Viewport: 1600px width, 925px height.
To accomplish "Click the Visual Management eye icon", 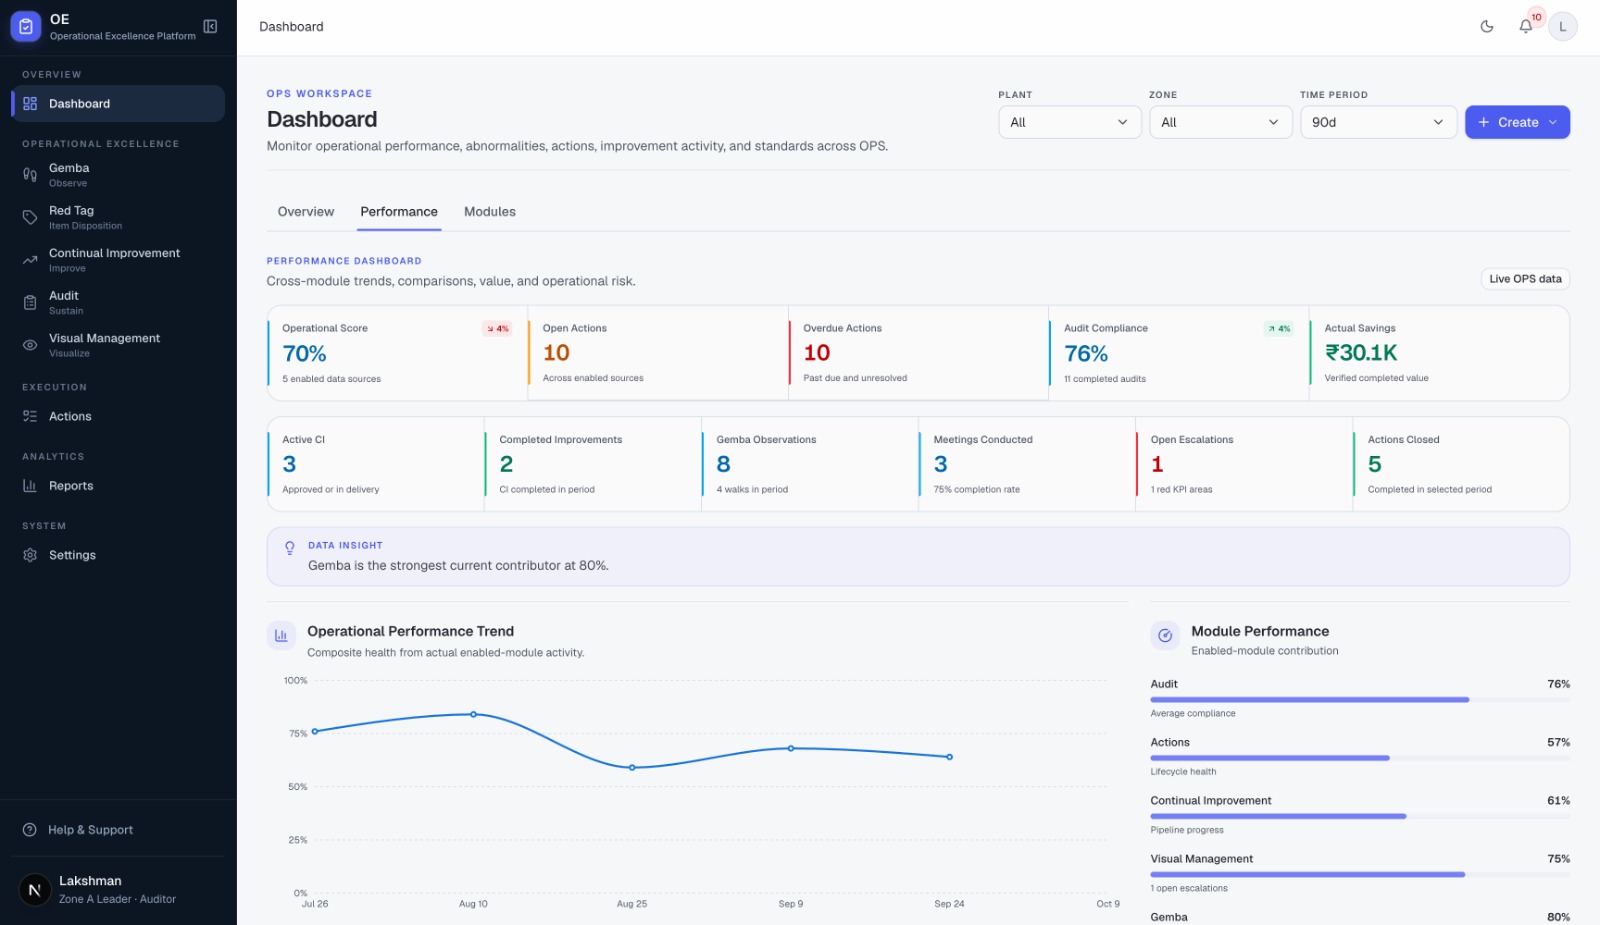I will [30, 345].
